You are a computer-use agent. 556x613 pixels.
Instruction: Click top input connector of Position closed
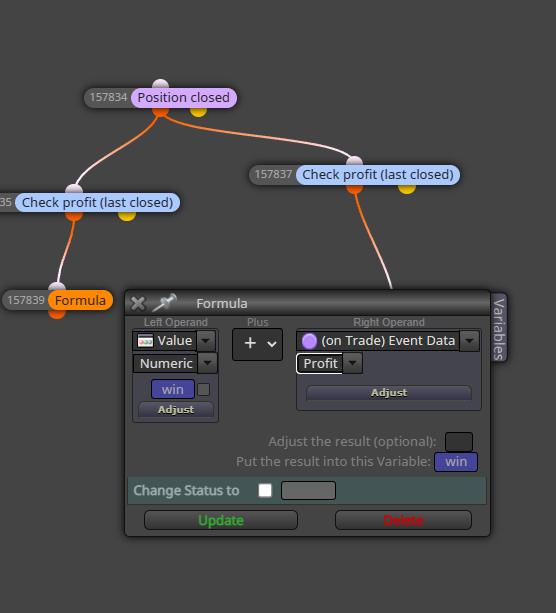[x=160, y=84]
